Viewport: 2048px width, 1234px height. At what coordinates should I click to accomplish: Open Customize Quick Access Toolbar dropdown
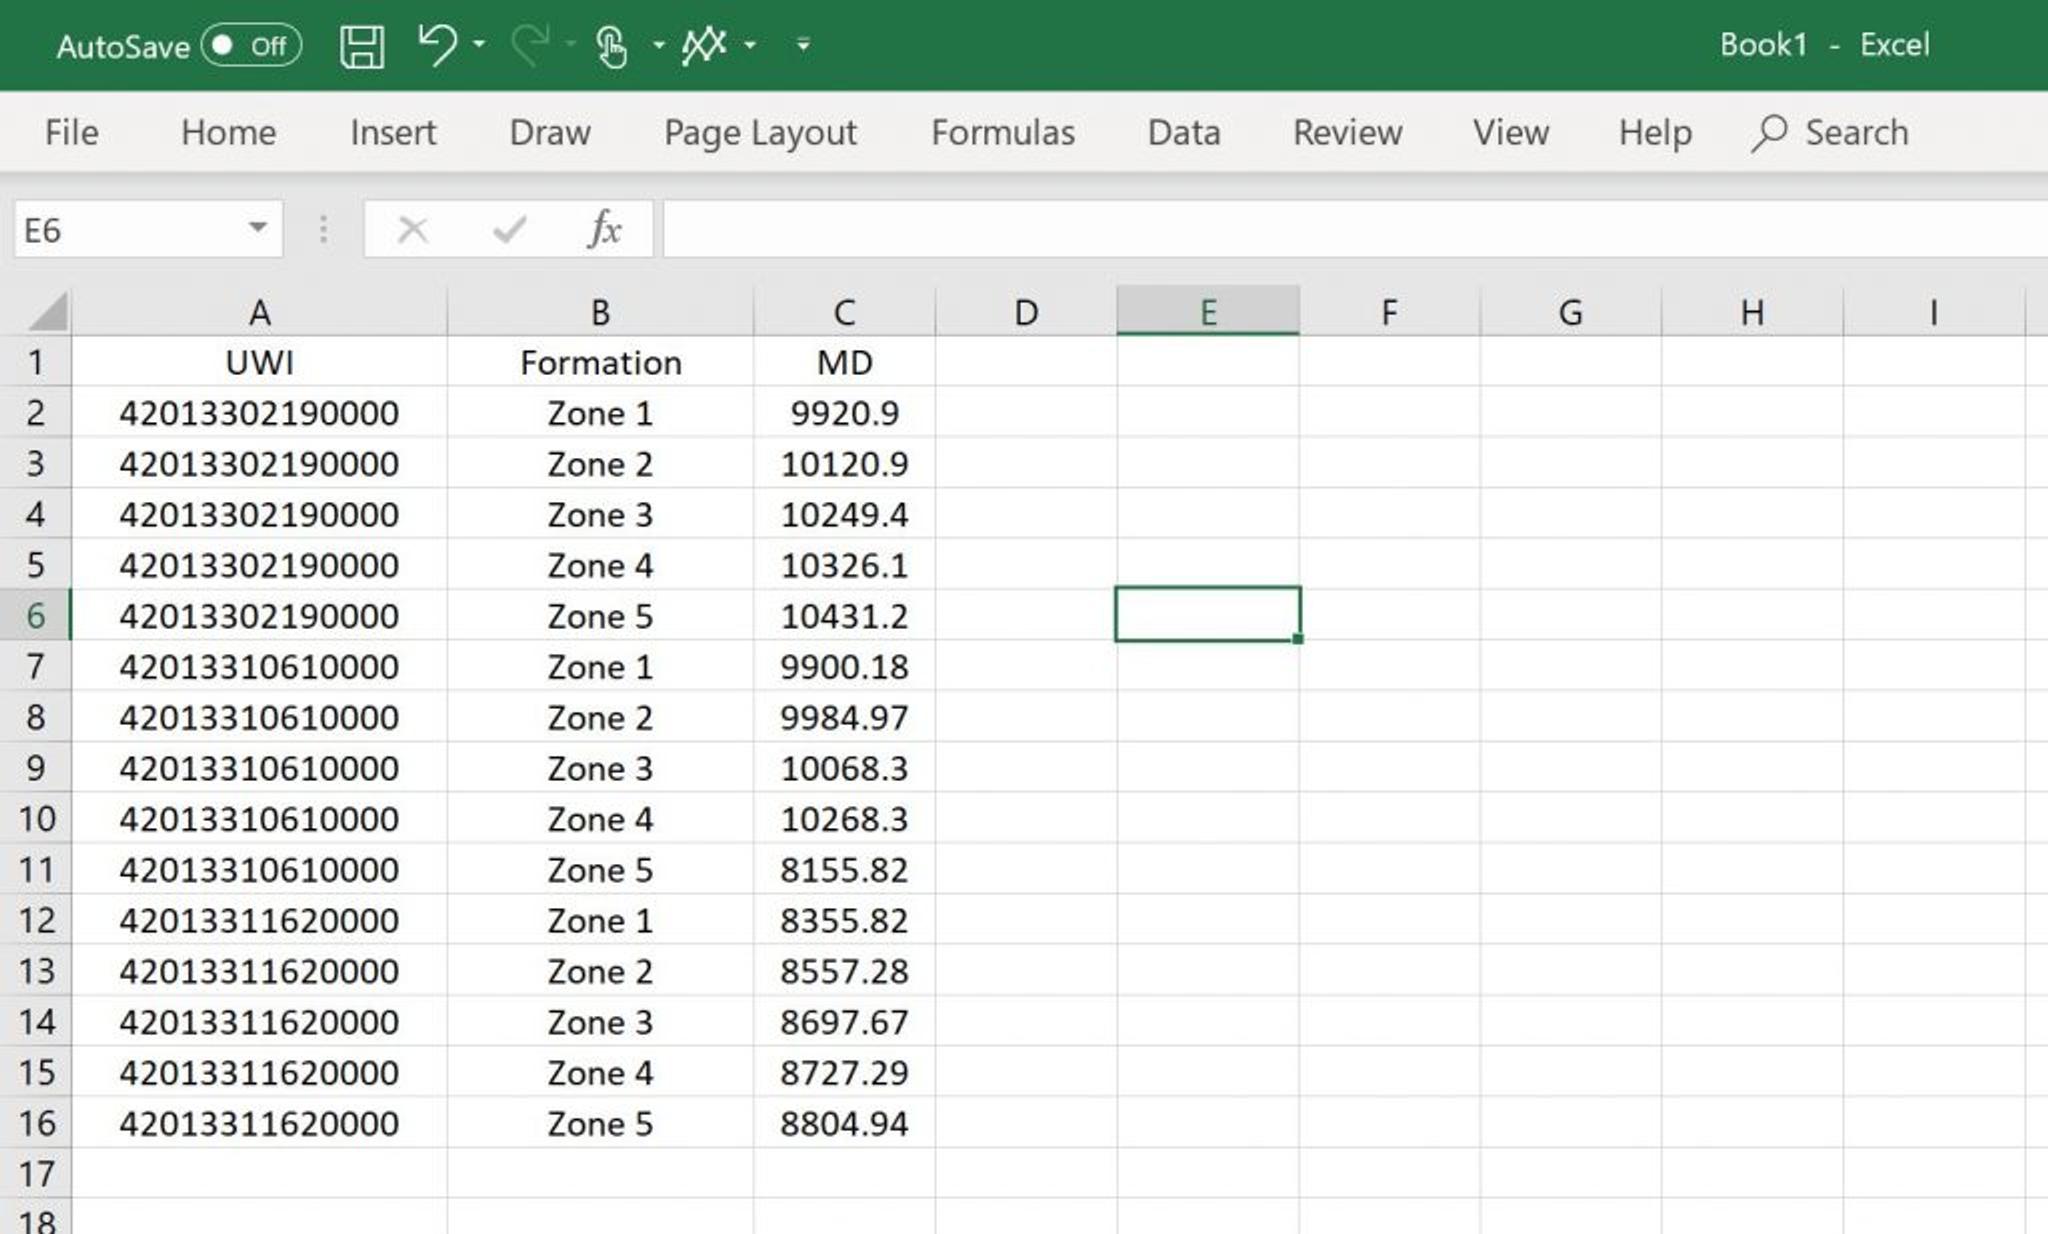pyautogui.click(x=802, y=45)
